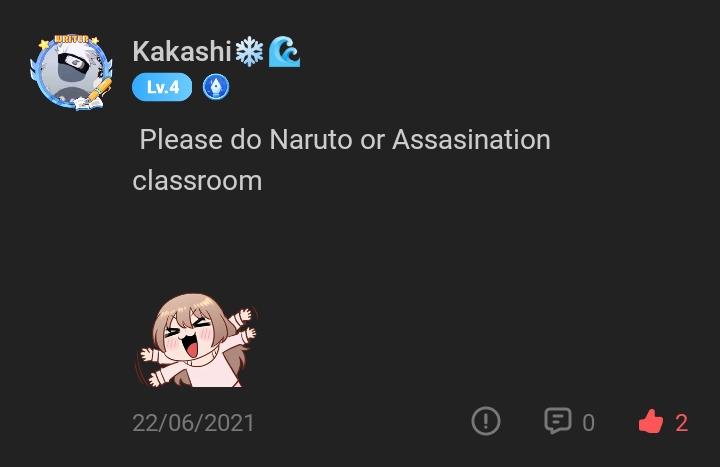720x467 pixels.
Task: Click the wave emoji after the username
Action: [284, 51]
